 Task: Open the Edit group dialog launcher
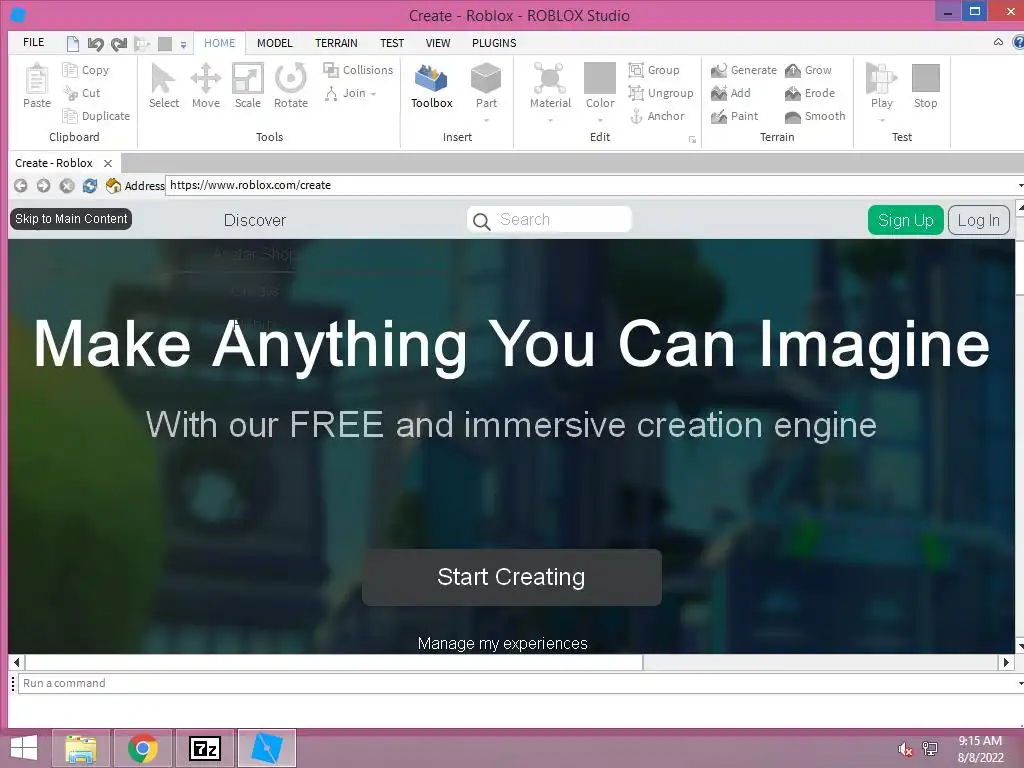[x=692, y=140]
